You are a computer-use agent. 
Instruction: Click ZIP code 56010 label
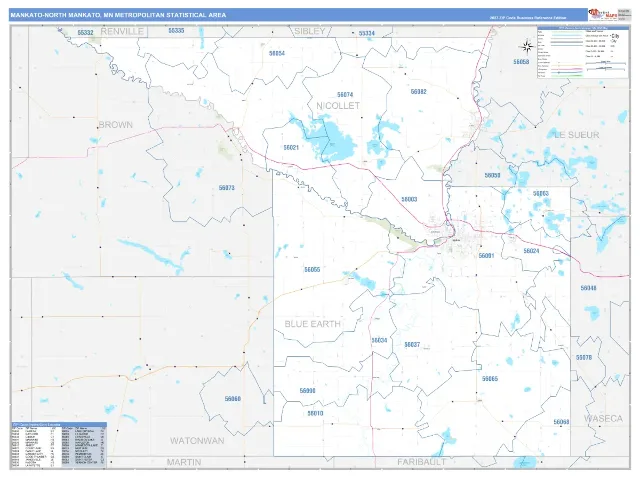[x=315, y=413]
